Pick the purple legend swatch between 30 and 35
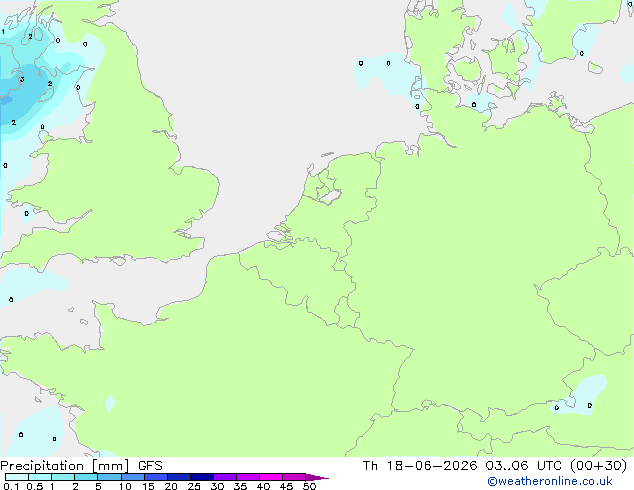Viewport: 634px width, 490px height. pyautogui.click(x=225, y=477)
